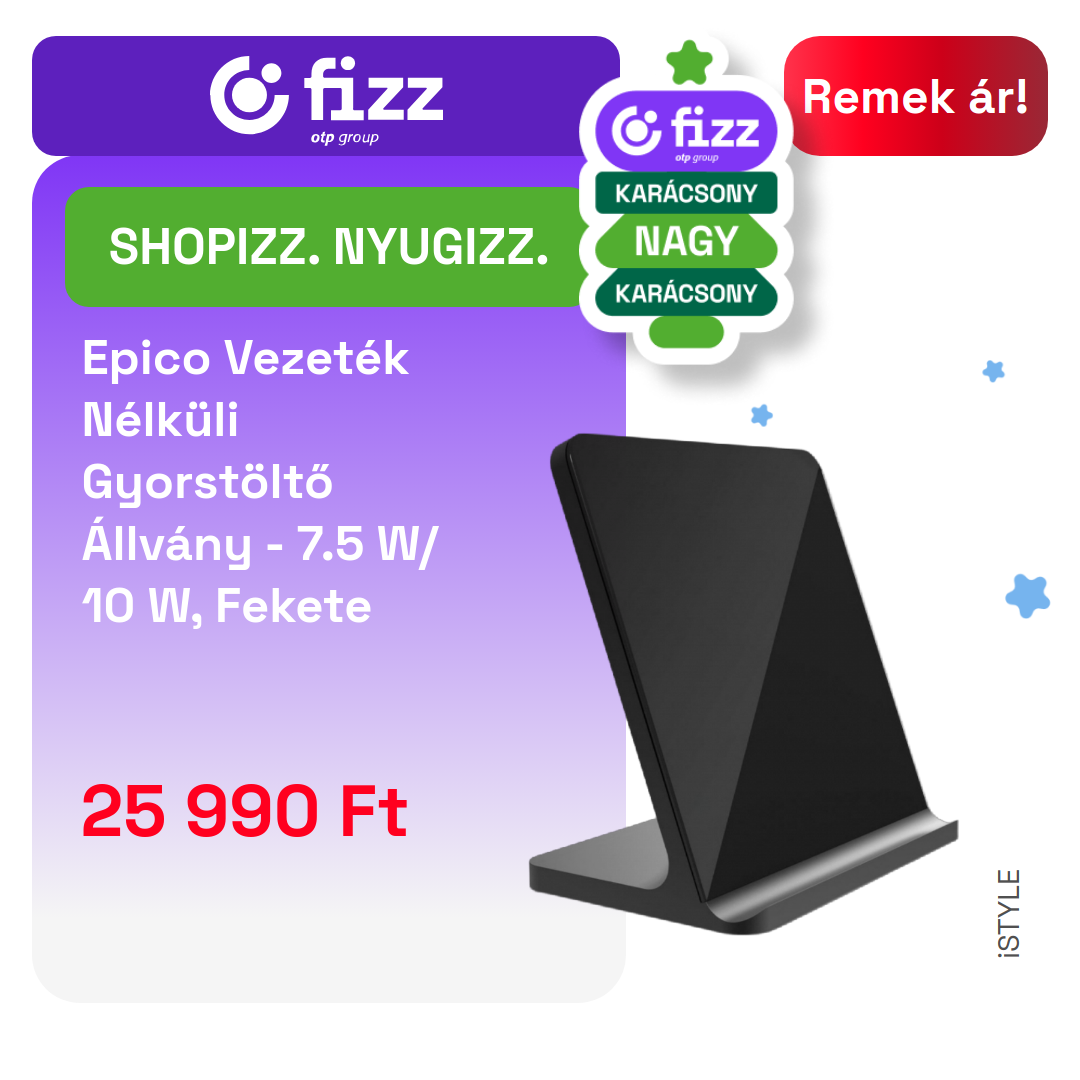
Task: Click the green tree trunk base shape
Action: click(686, 332)
